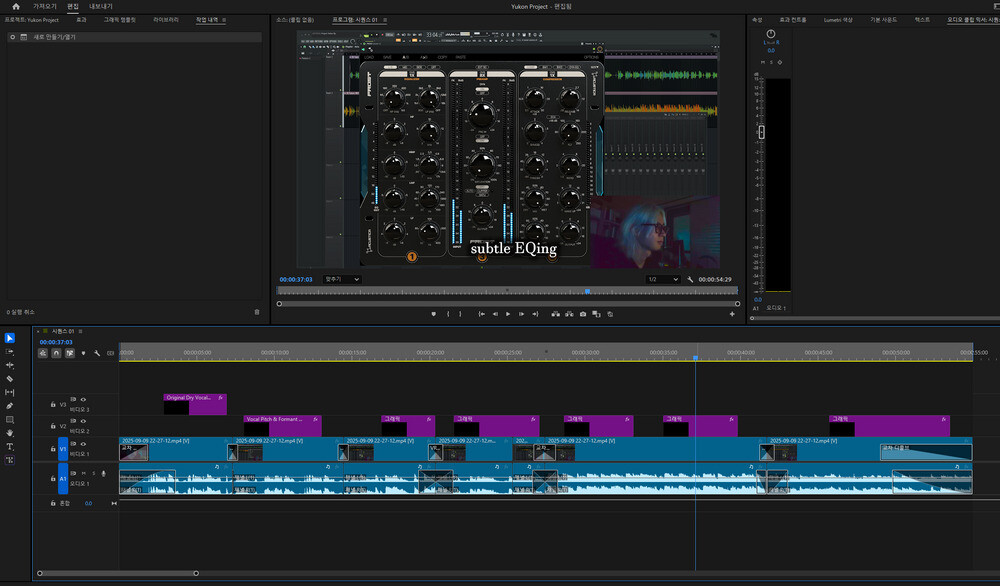Image resolution: width=1000 pixels, height=586 pixels.
Task: Click the Export Frame camera icon
Action: click(583, 314)
